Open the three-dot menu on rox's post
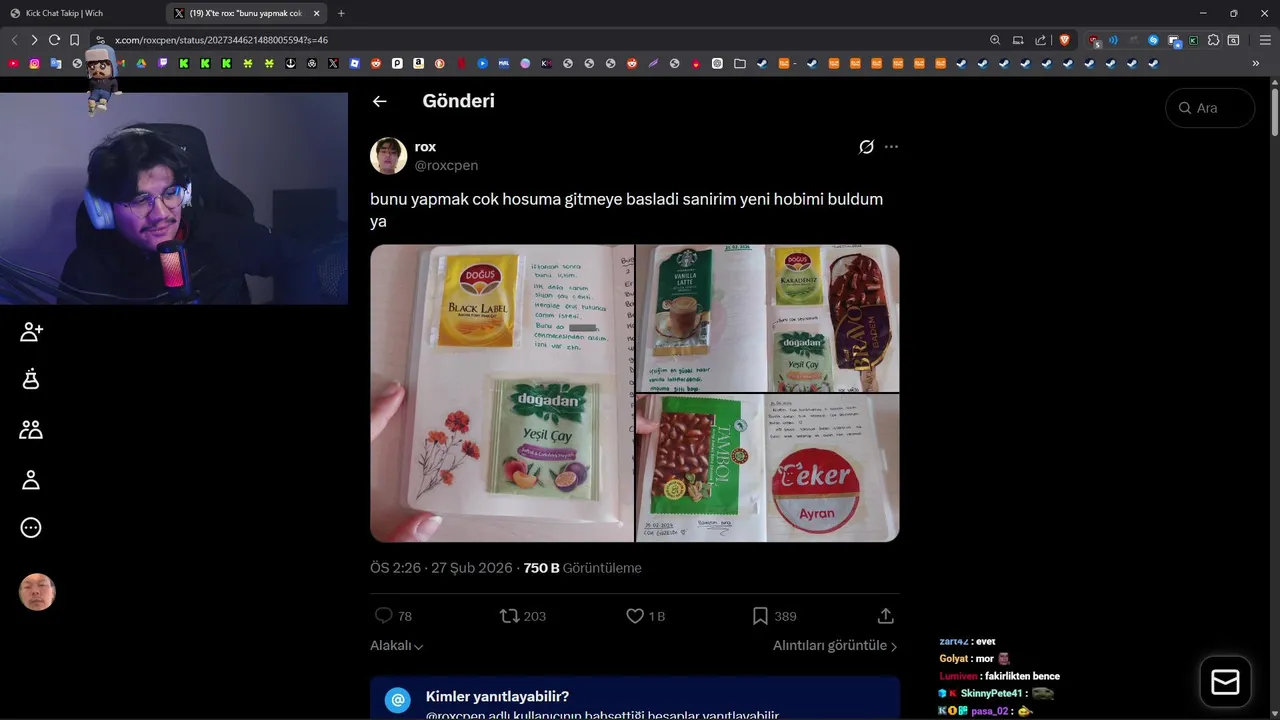 coord(891,147)
